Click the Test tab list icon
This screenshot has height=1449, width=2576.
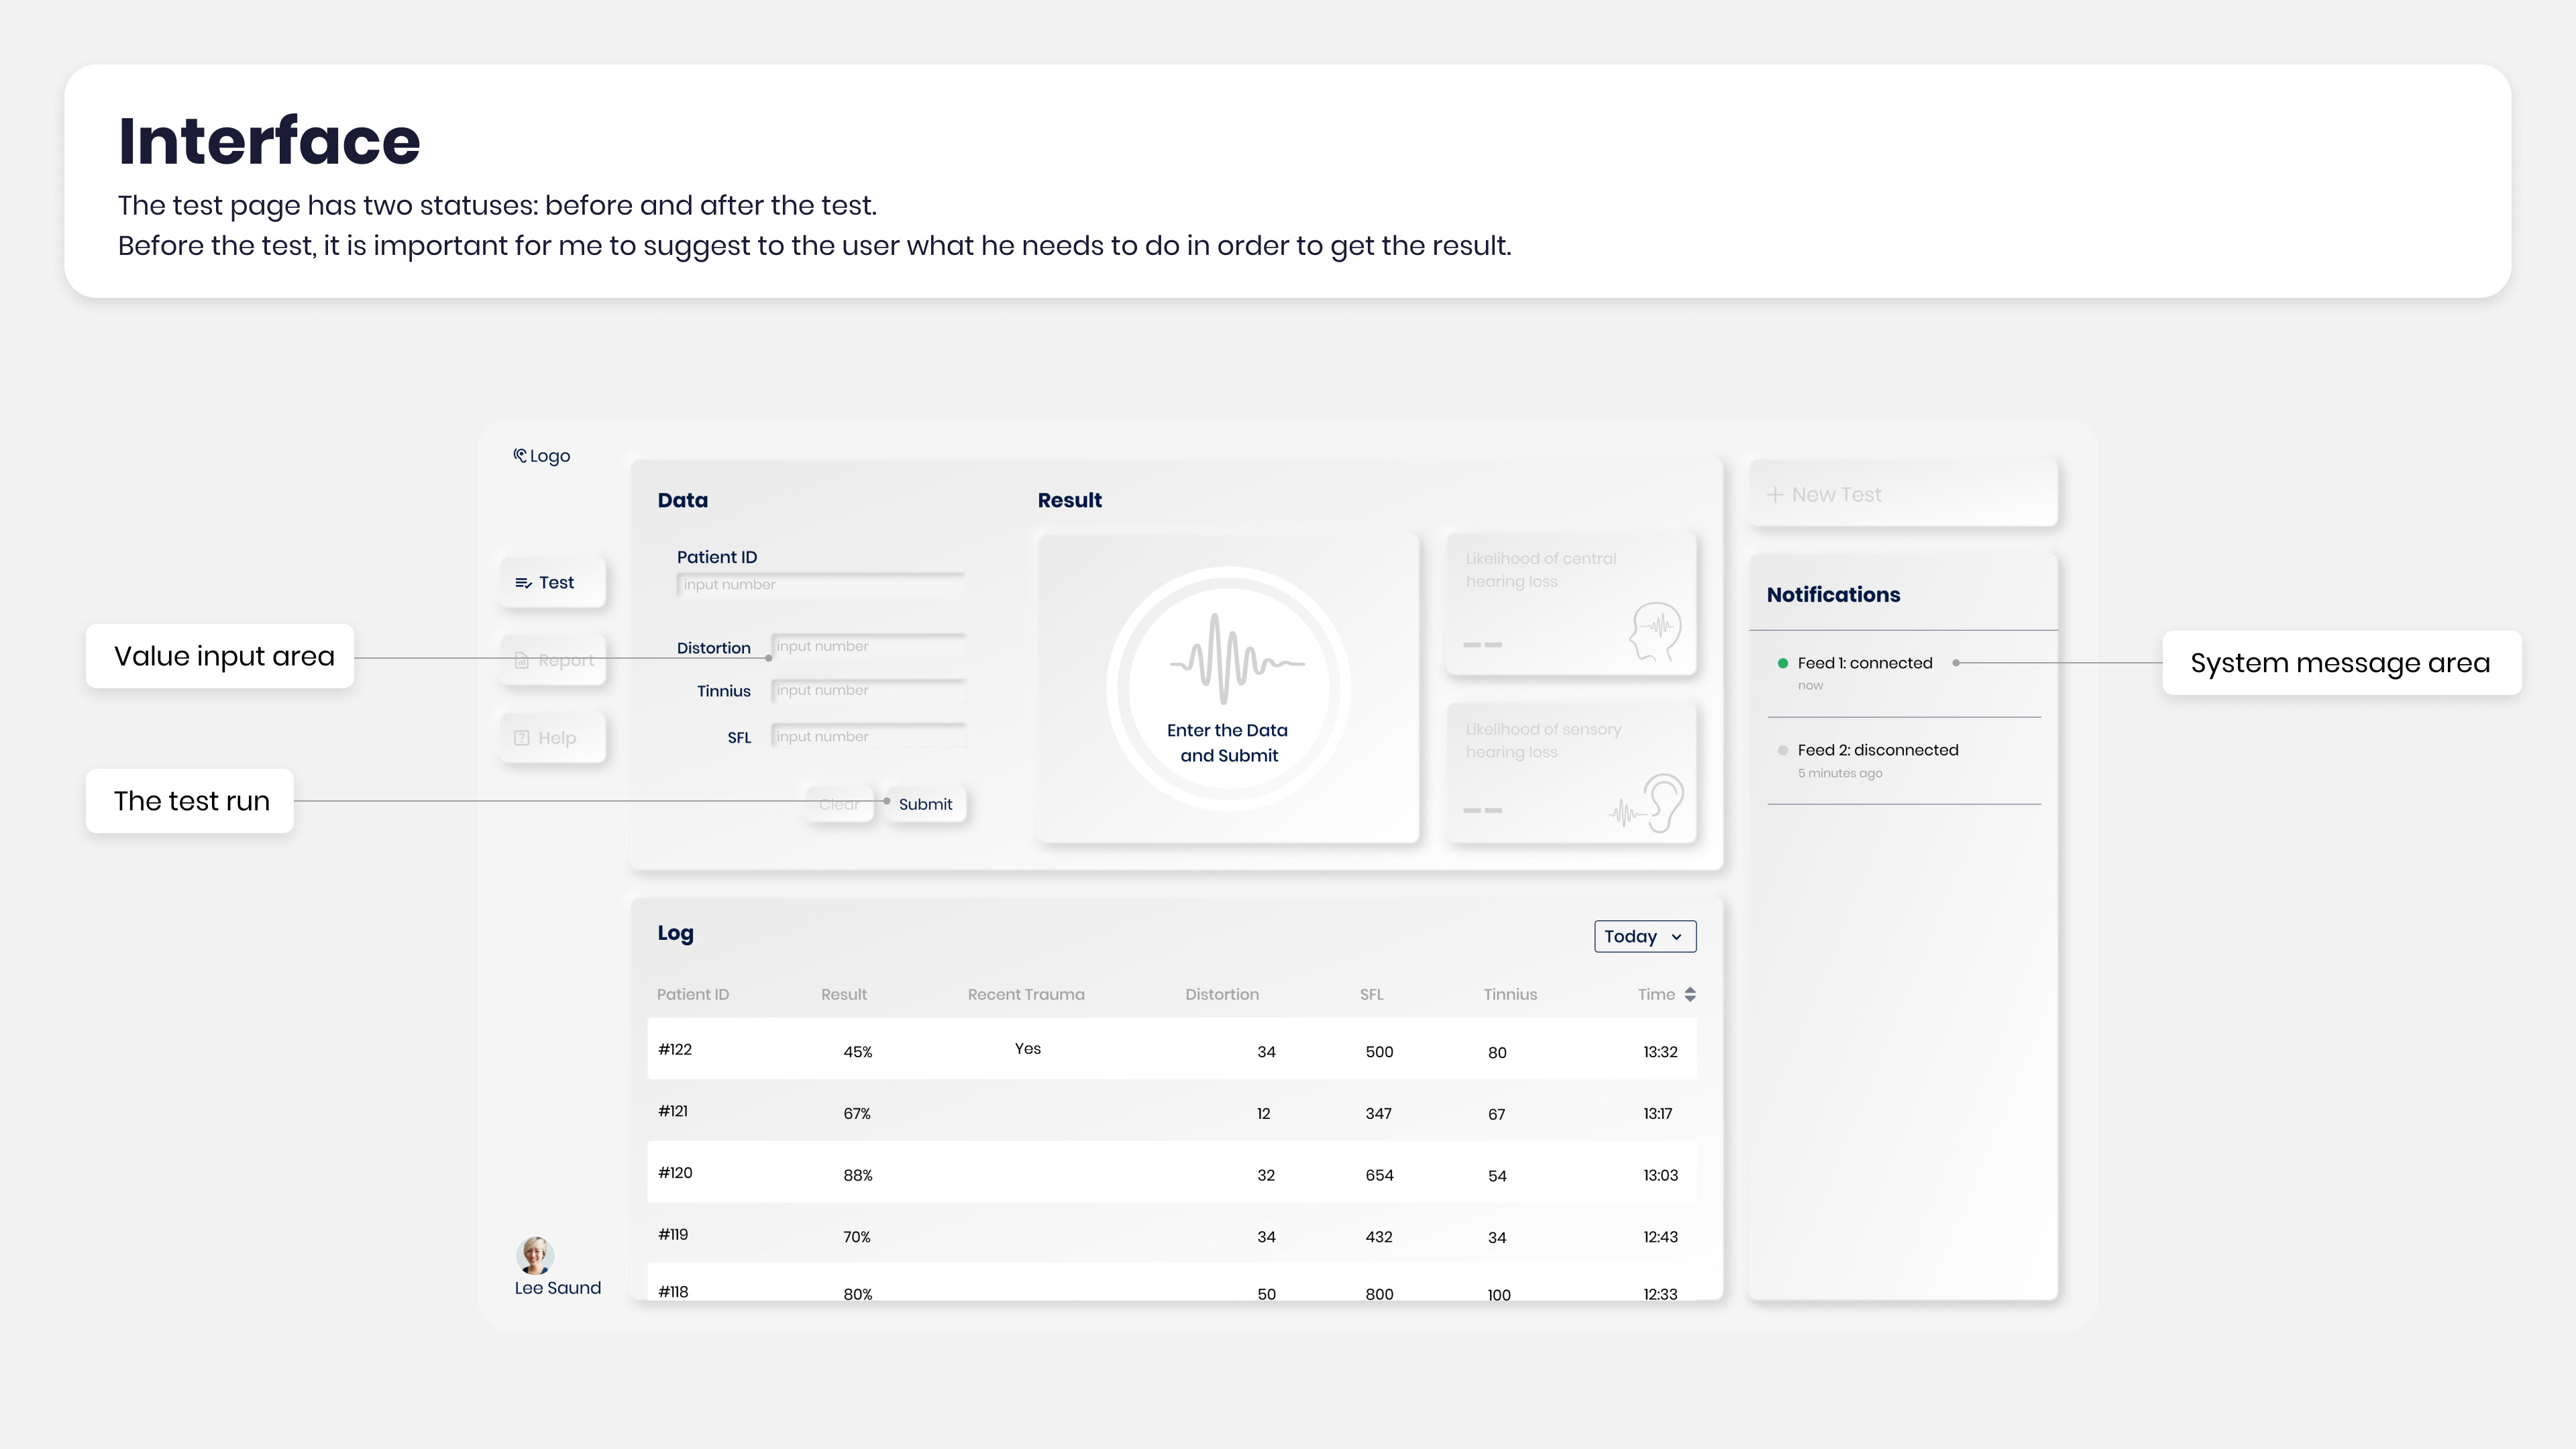point(523,583)
